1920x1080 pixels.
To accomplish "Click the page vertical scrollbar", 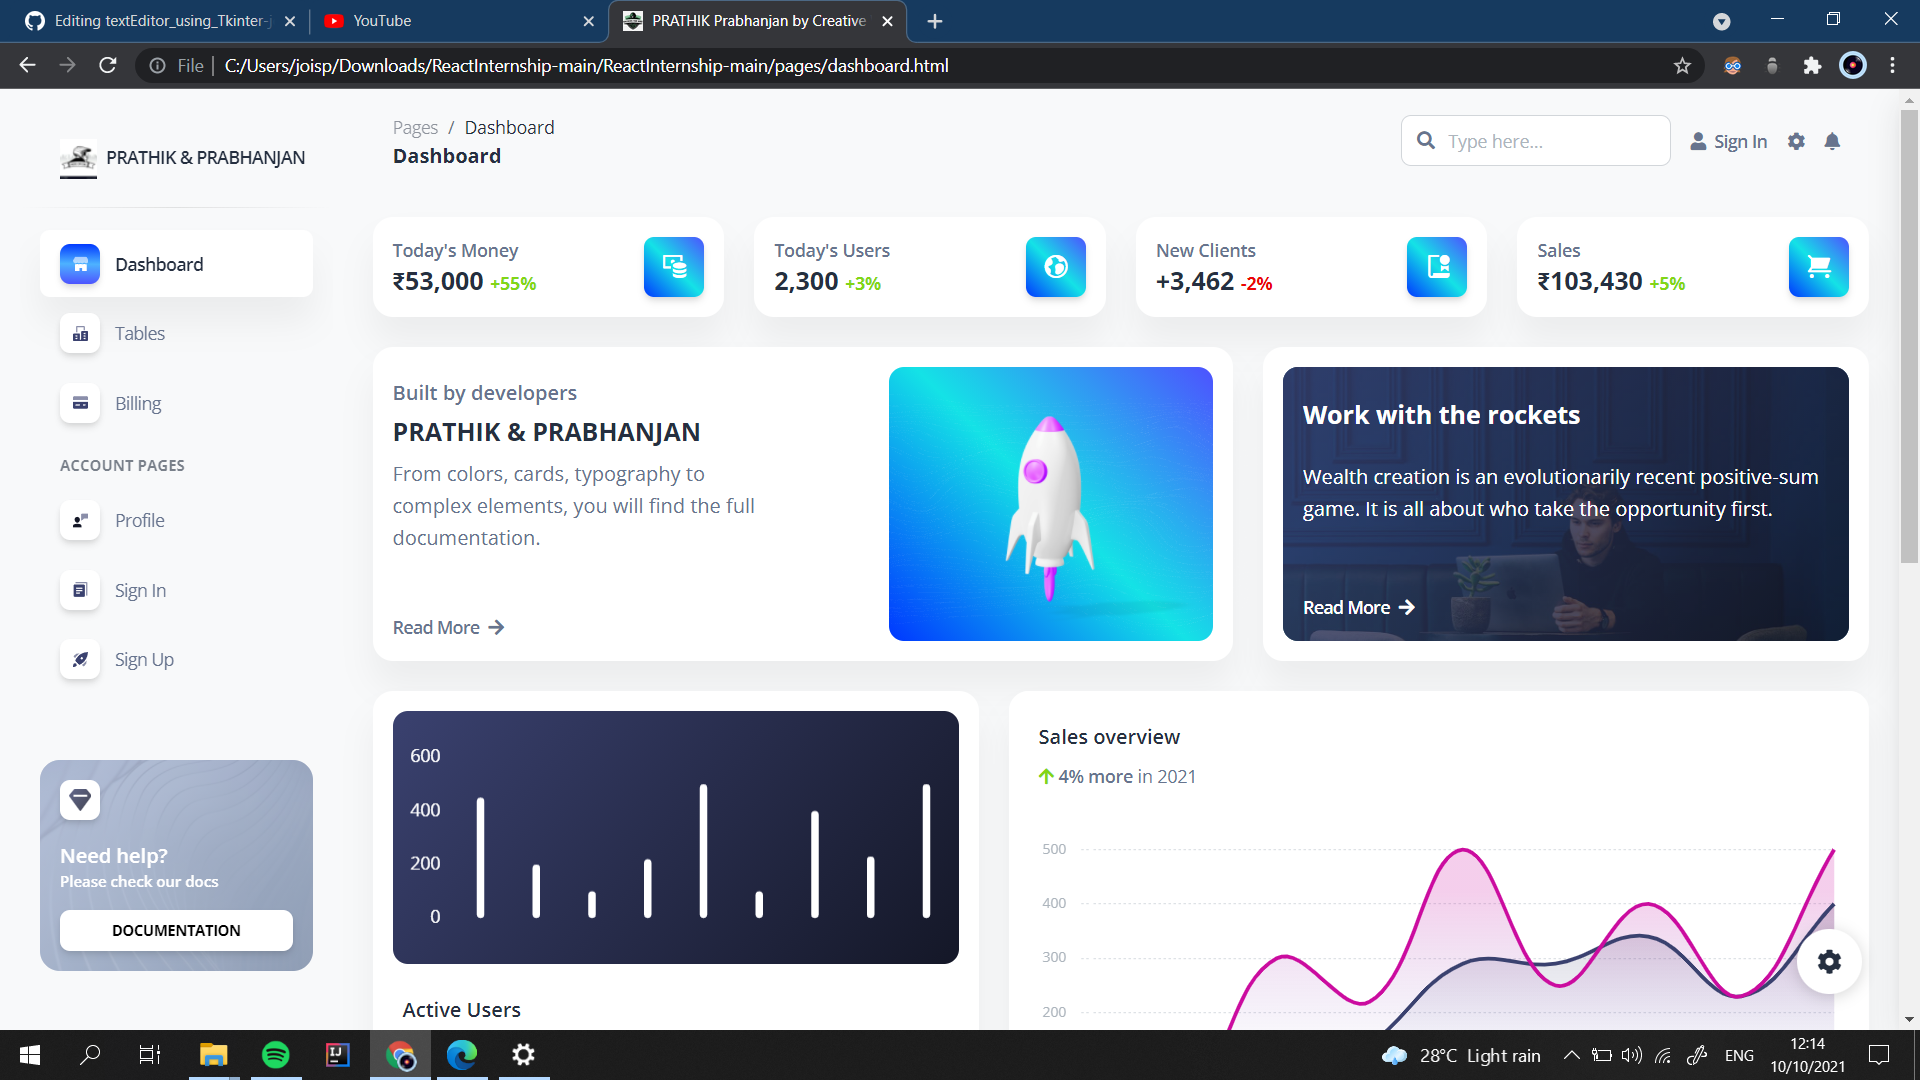I will (1909, 335).
